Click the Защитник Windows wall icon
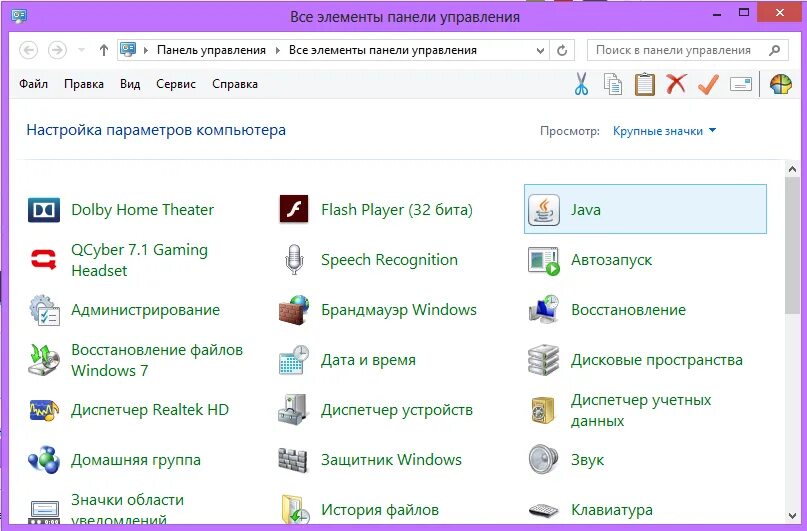The width and height of the screenshot is (807, 531). pos(293,459)
